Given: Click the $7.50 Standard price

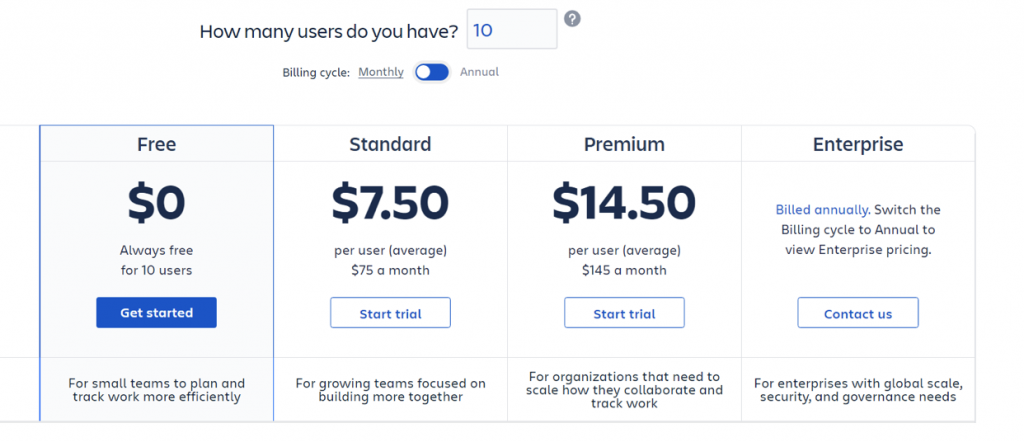Looking at the screenshot, I should [390, 203].
